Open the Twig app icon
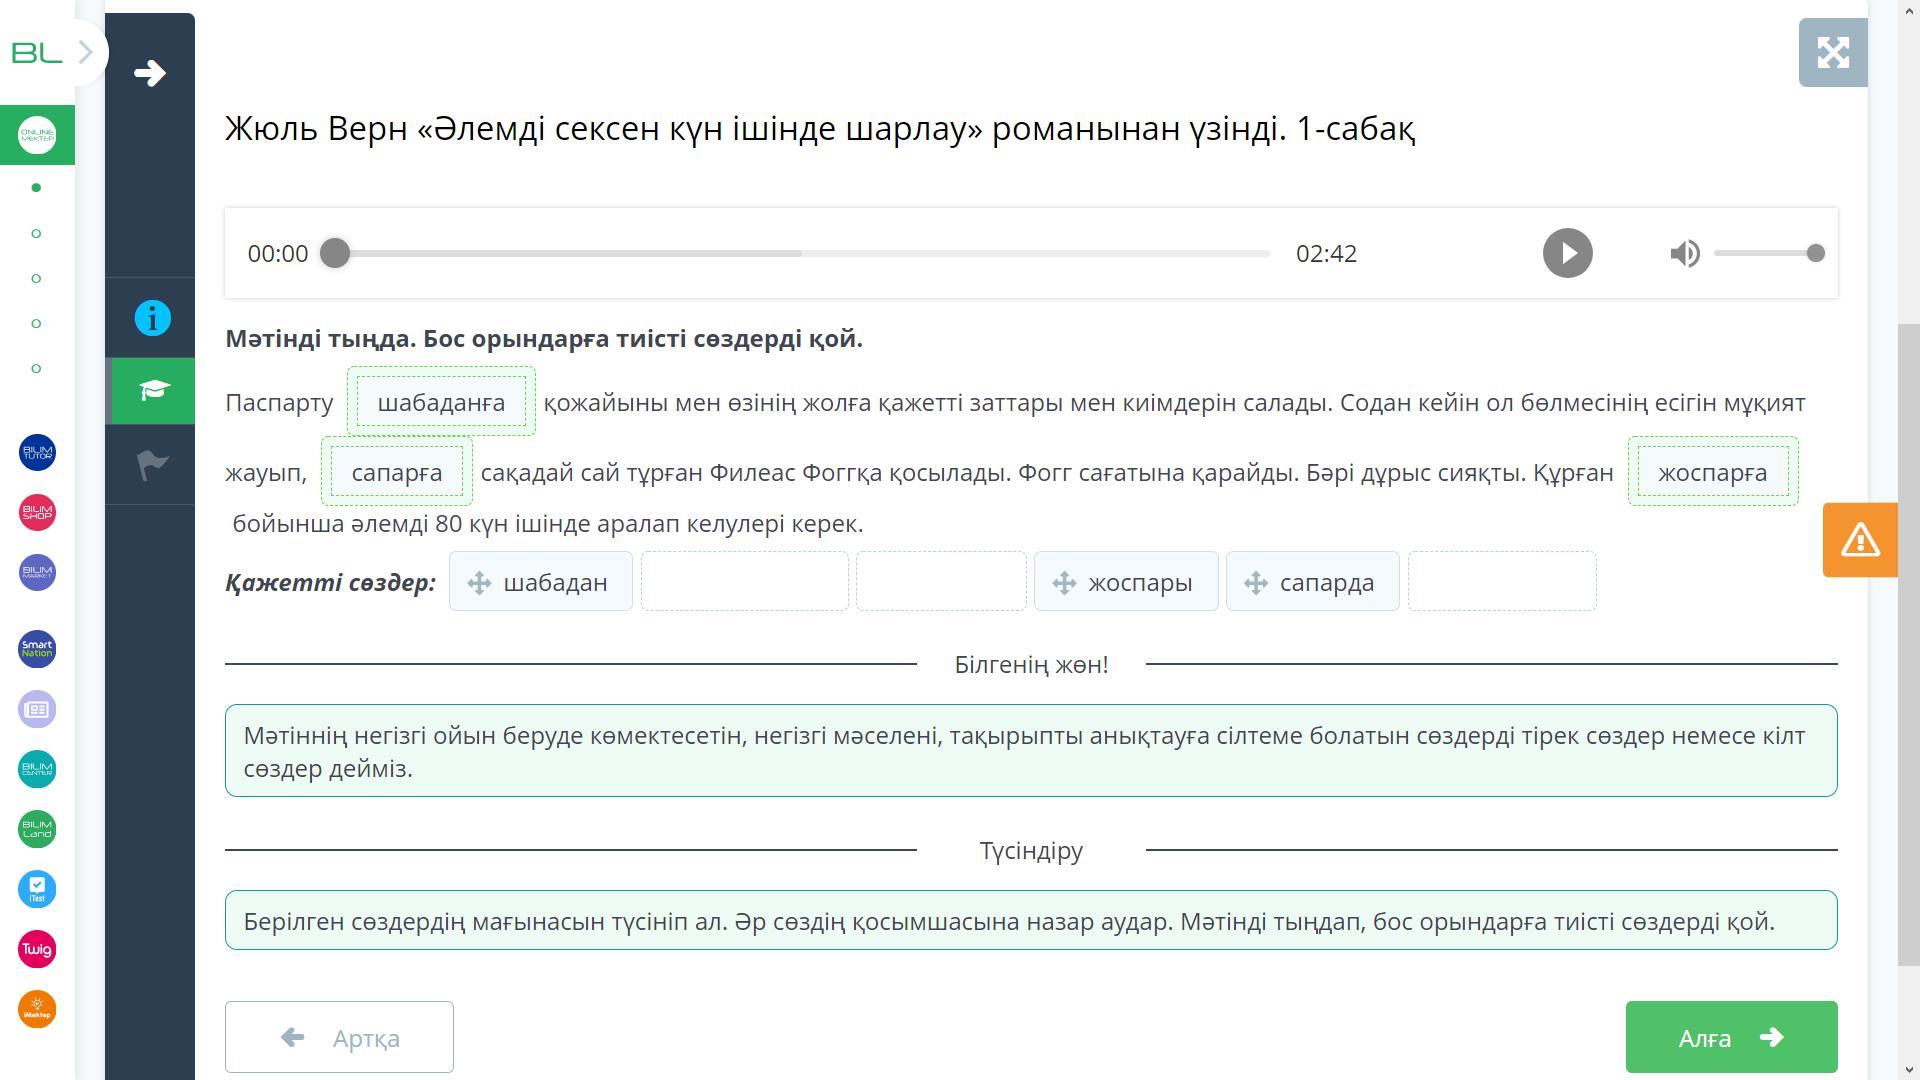1920x1080 pixels. 37,949
